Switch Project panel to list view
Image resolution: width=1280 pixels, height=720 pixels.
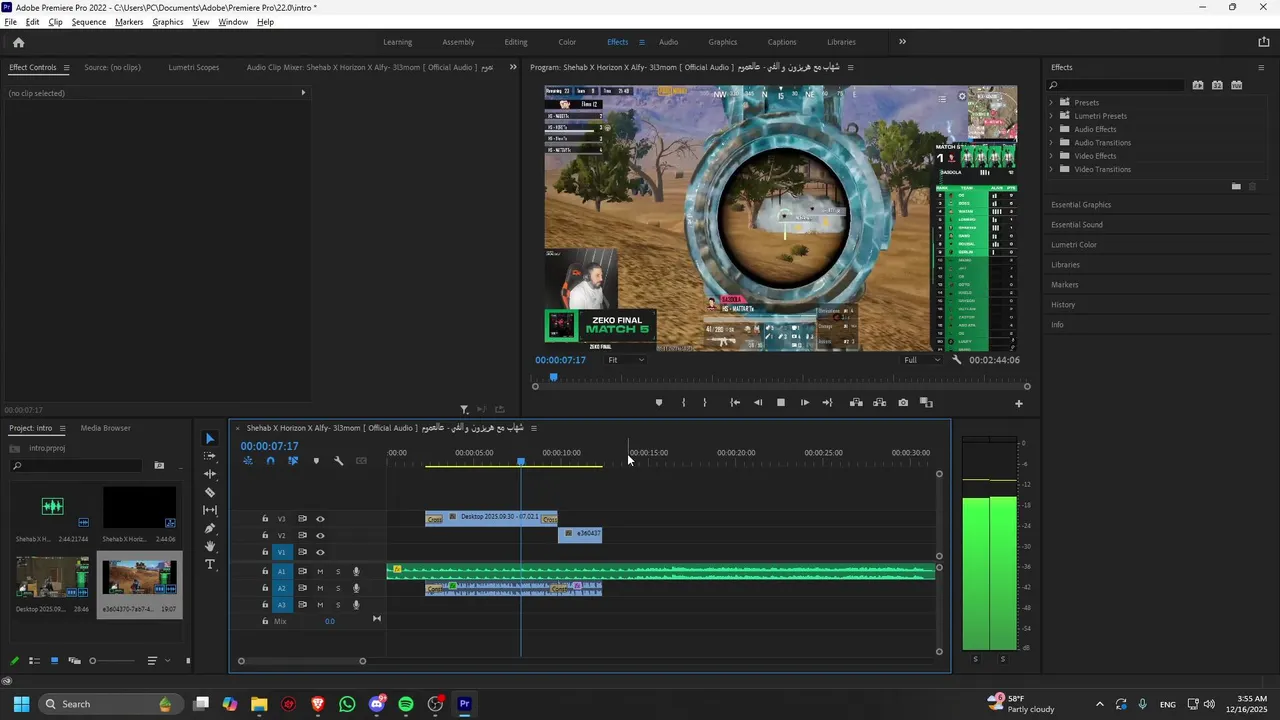pos(34,661)
